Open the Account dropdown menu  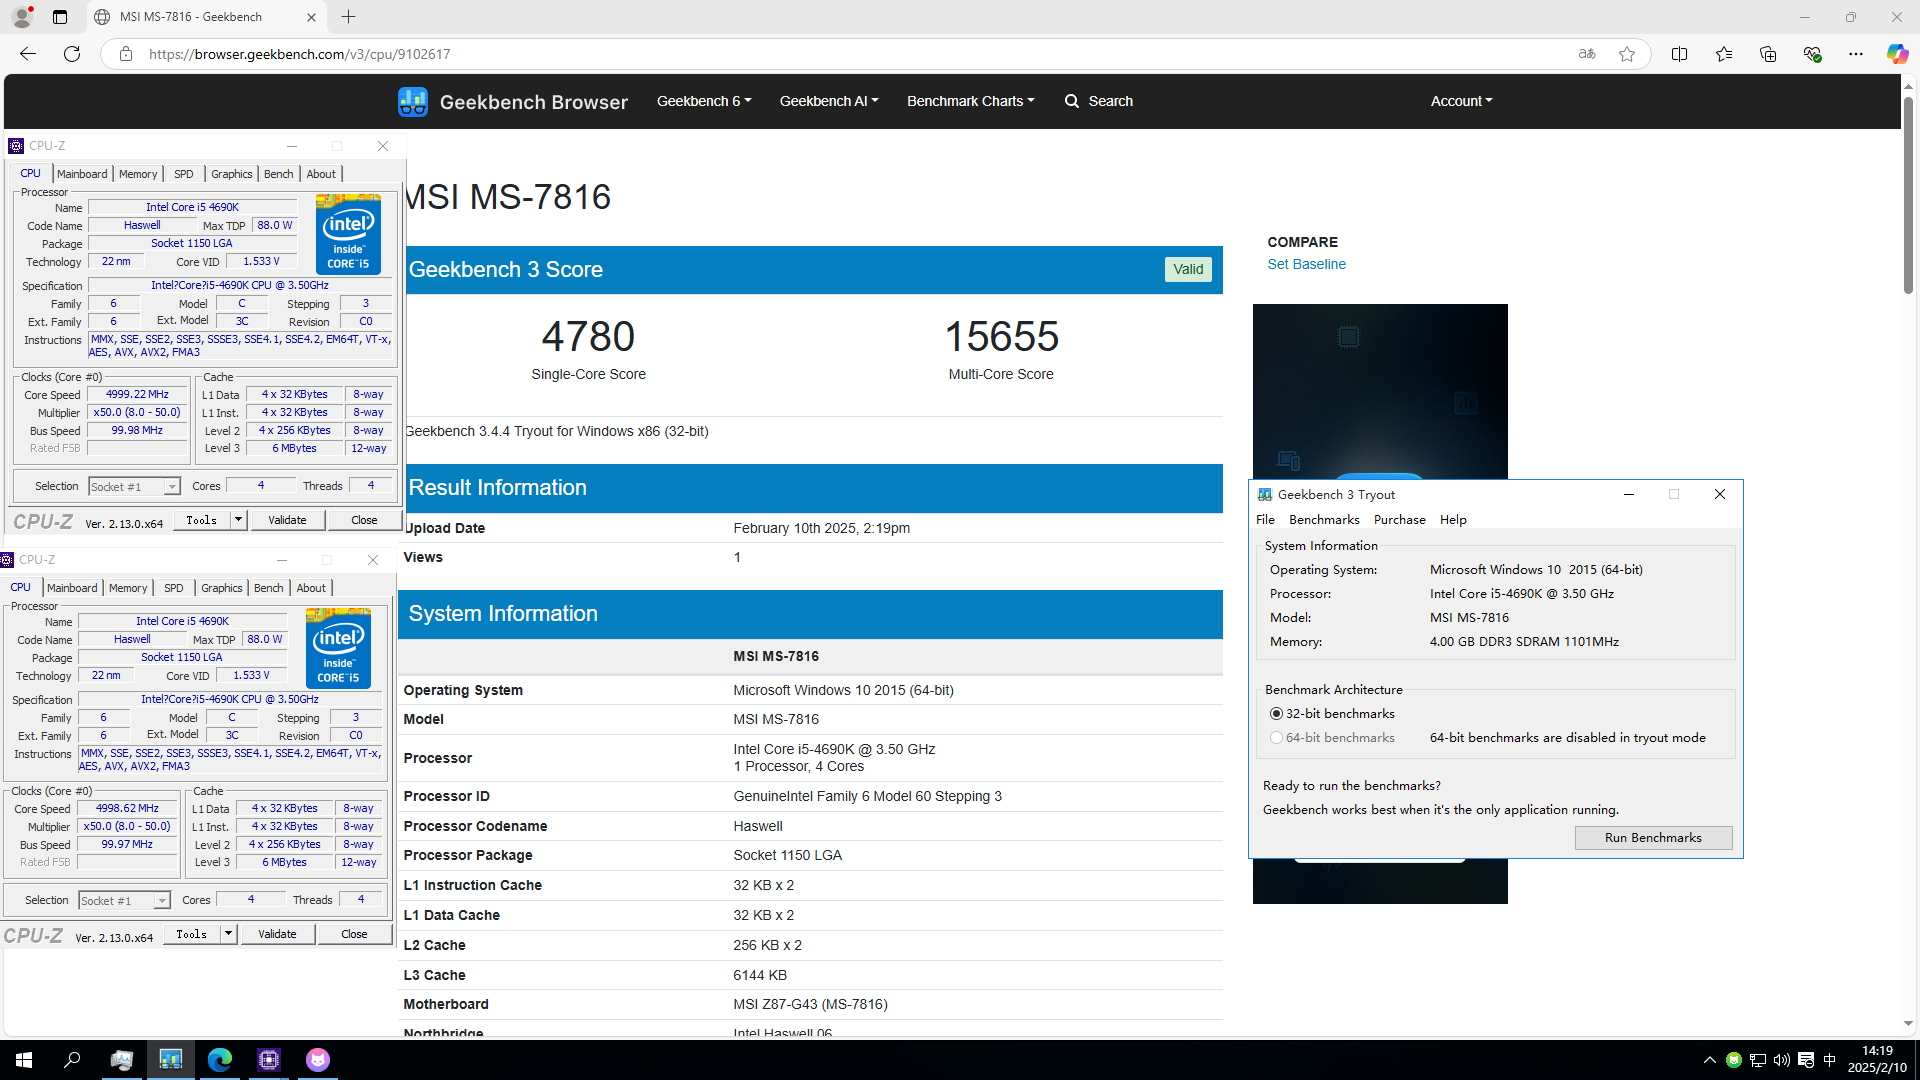coord(1461,101)
